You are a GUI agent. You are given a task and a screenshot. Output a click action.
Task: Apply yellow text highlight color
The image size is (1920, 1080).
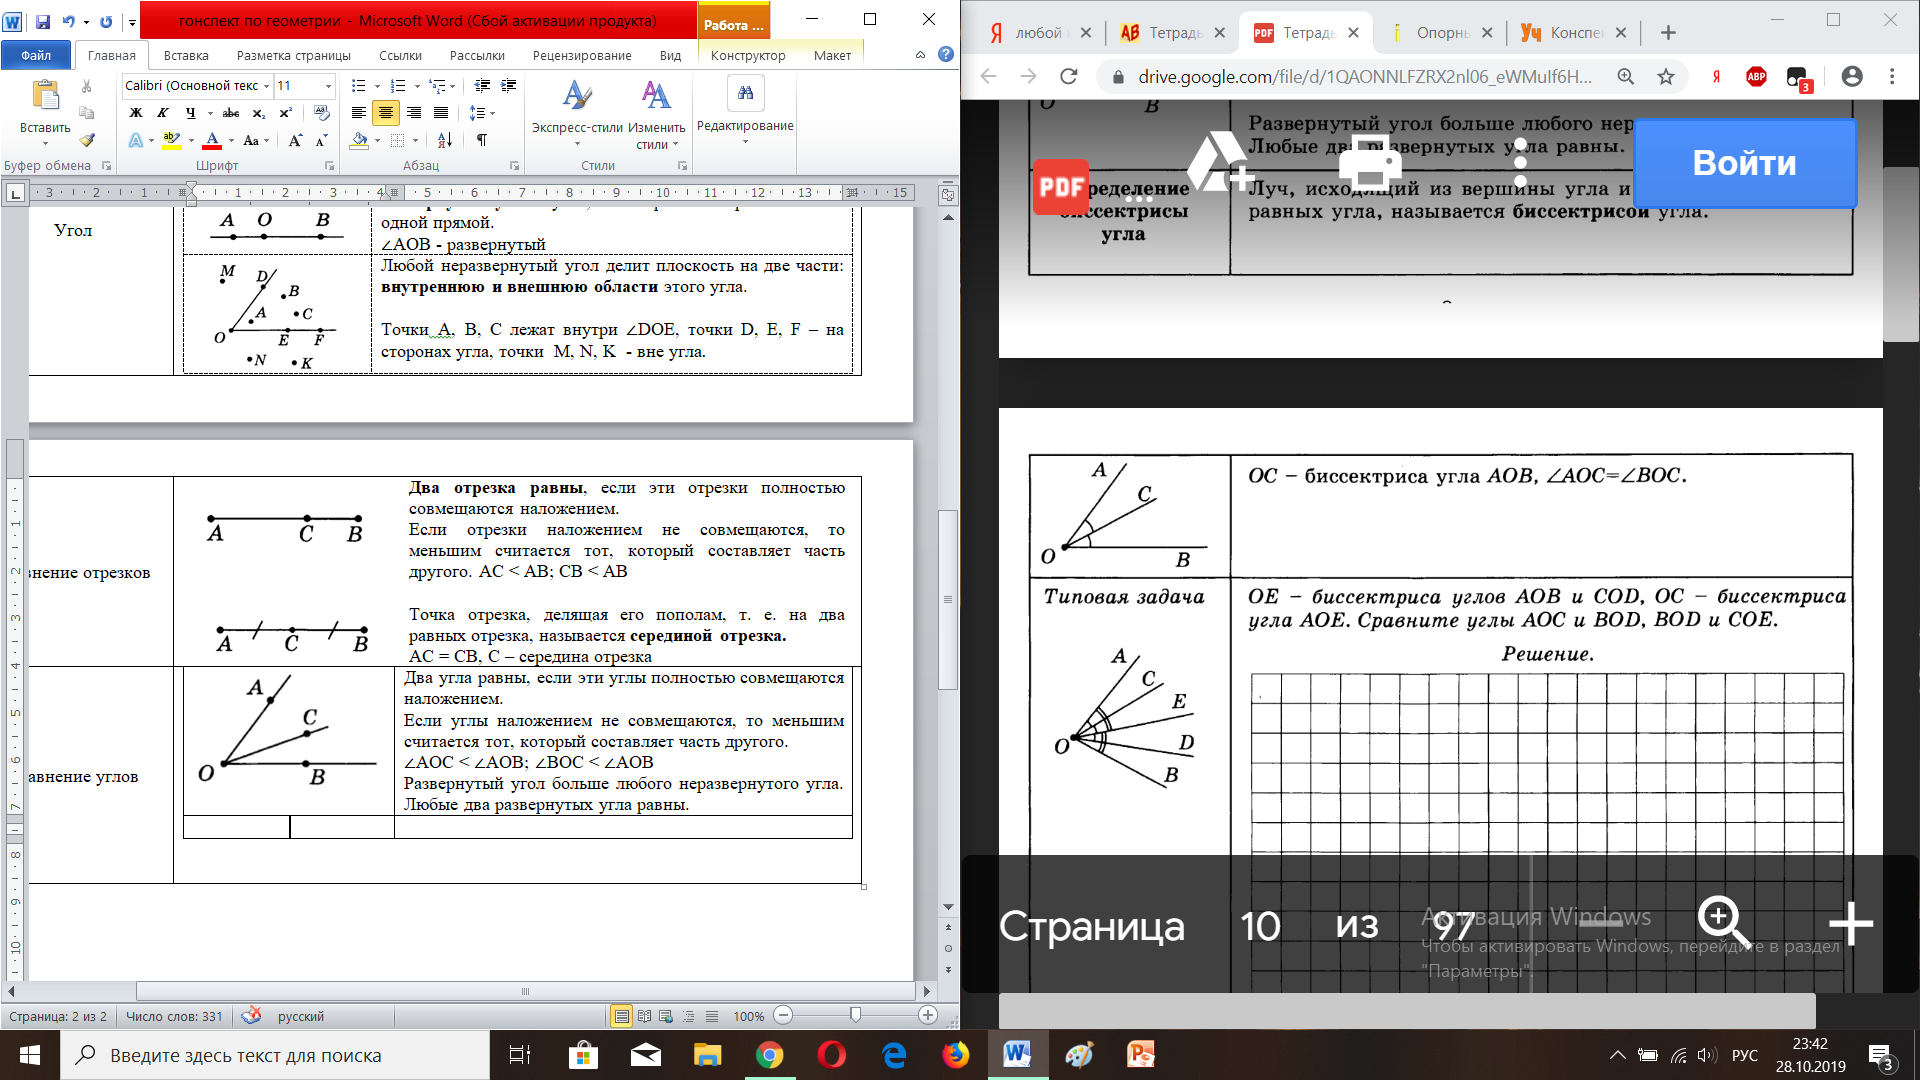pyautogui.click(x=171, y=141)
